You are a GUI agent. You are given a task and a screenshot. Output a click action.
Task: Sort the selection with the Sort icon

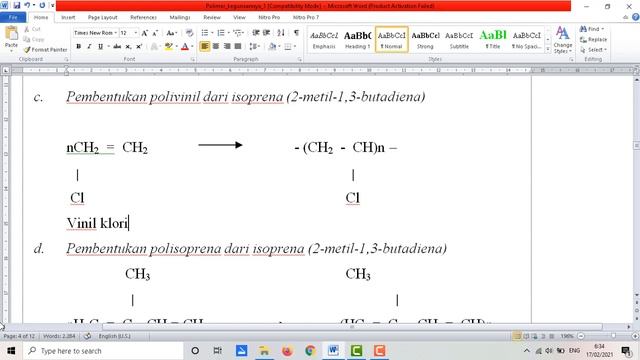point(281,33)
